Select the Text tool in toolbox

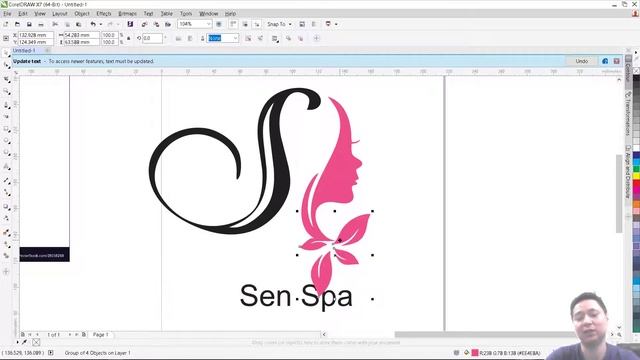pyautogui.click(x=6, y=167)
